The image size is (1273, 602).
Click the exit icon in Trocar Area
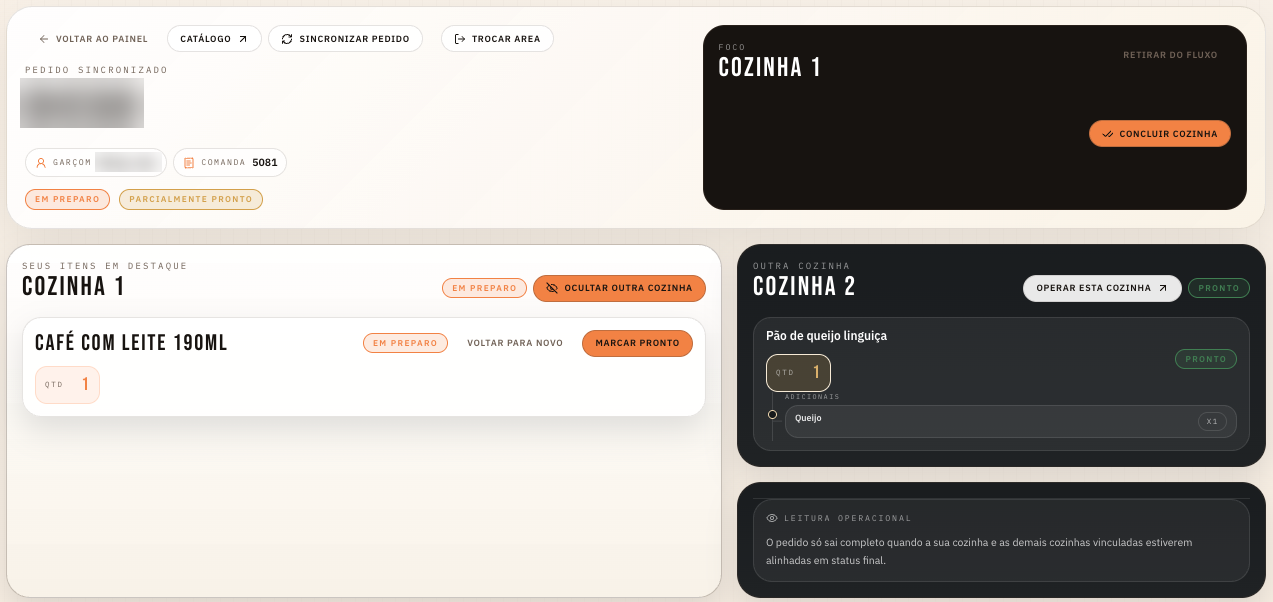460,39
